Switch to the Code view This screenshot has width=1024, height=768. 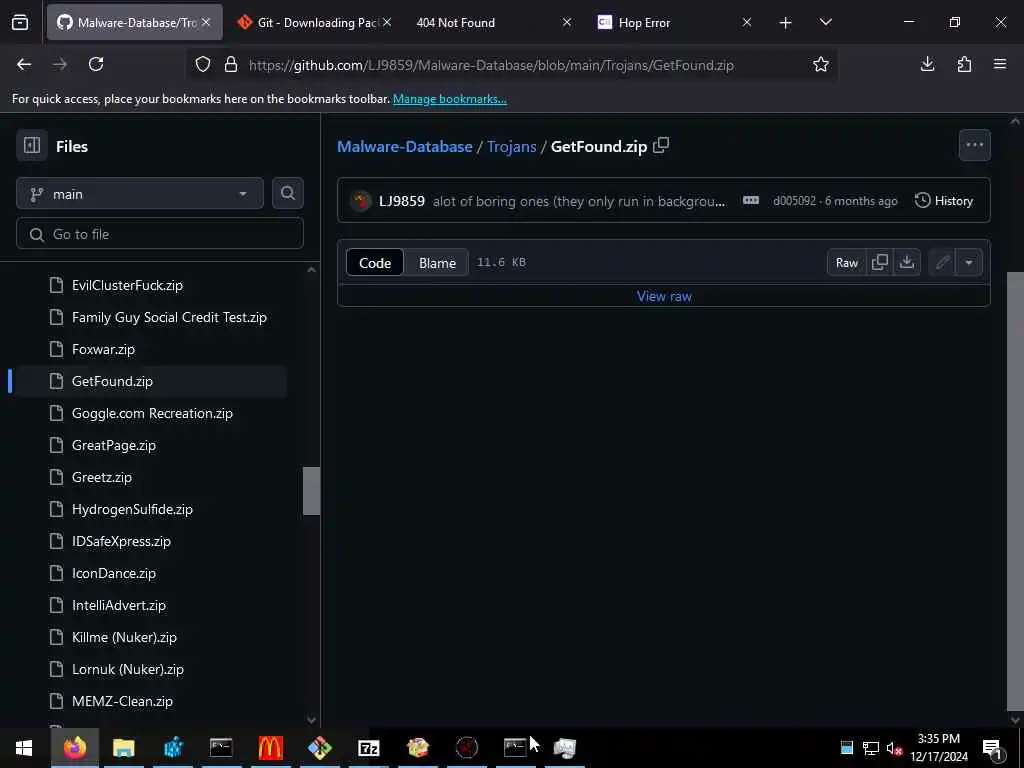pos(375,263)
